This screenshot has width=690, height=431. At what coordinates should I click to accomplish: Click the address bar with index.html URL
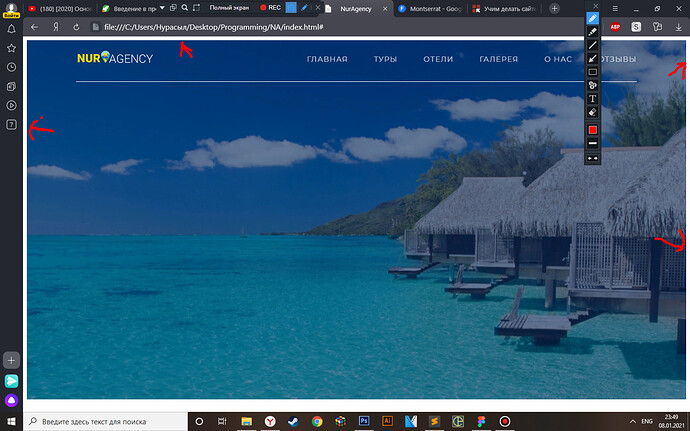point(214,27)
